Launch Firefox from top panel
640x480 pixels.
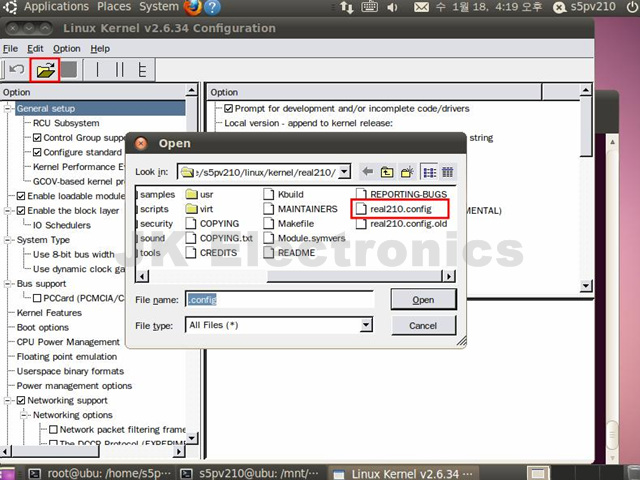tap(193, 7)
